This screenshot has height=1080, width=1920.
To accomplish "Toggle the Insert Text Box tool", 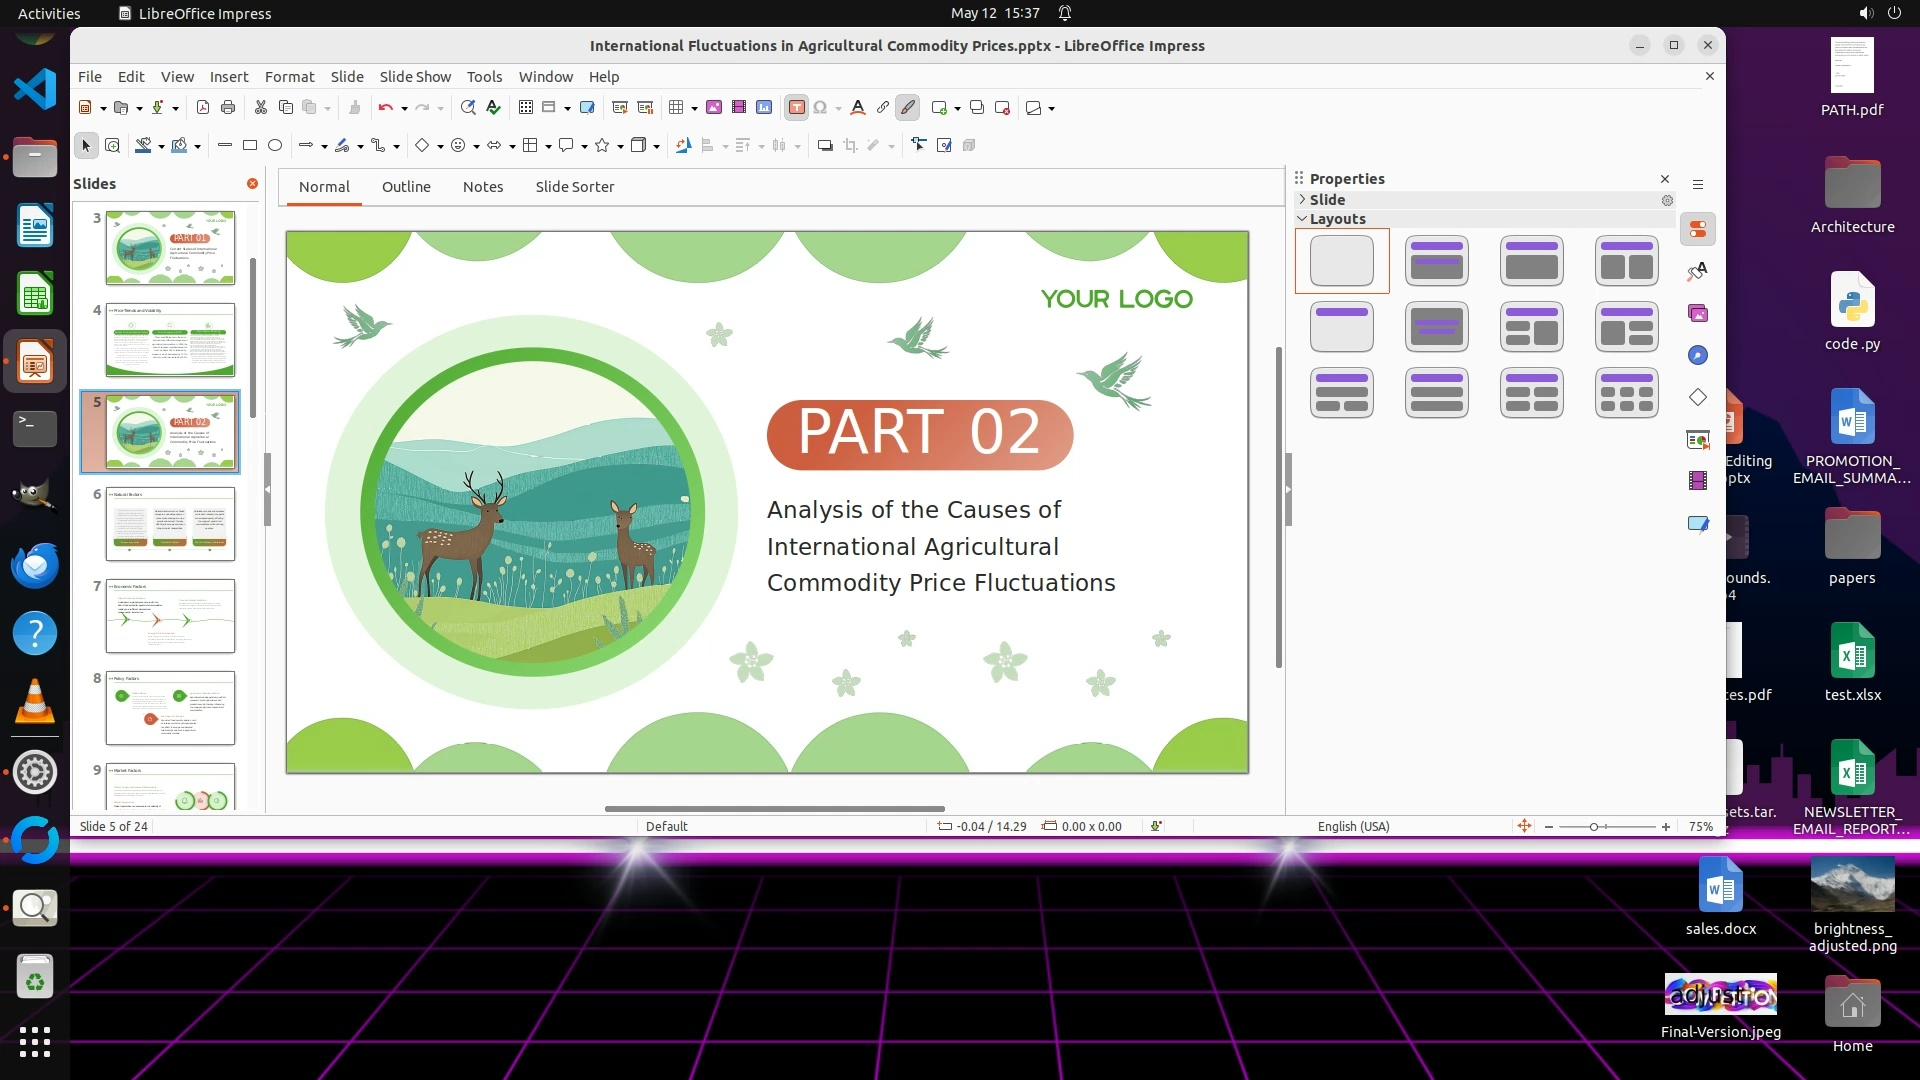I will click(796, 108).
